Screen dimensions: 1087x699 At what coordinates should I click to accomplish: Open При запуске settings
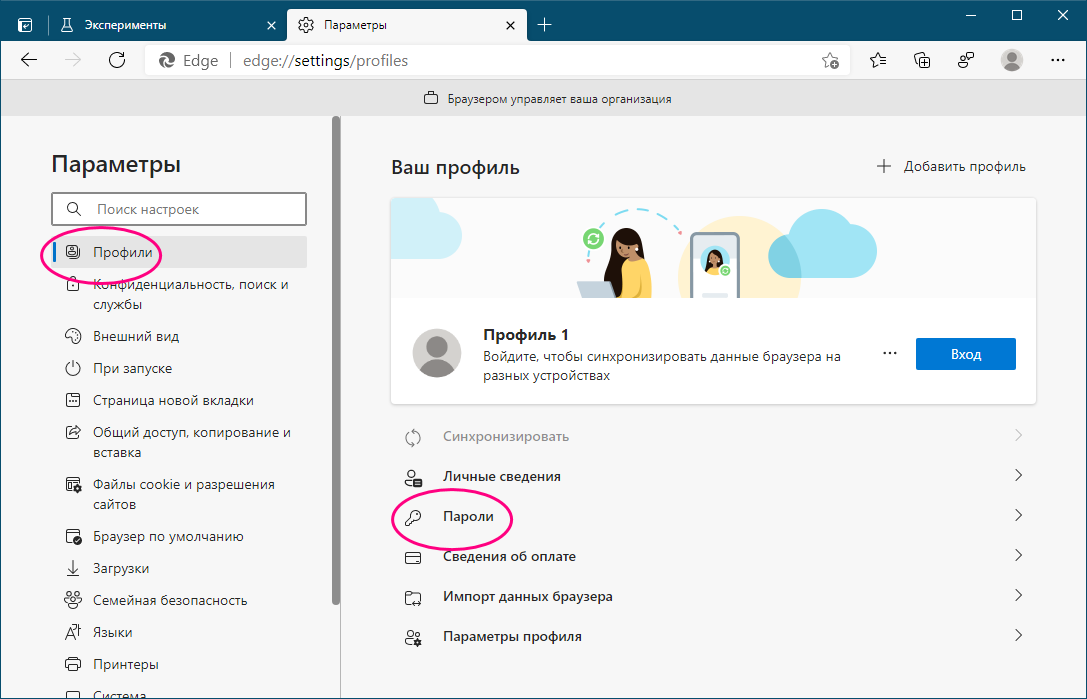pyautogui.click(x=180, y=368)
